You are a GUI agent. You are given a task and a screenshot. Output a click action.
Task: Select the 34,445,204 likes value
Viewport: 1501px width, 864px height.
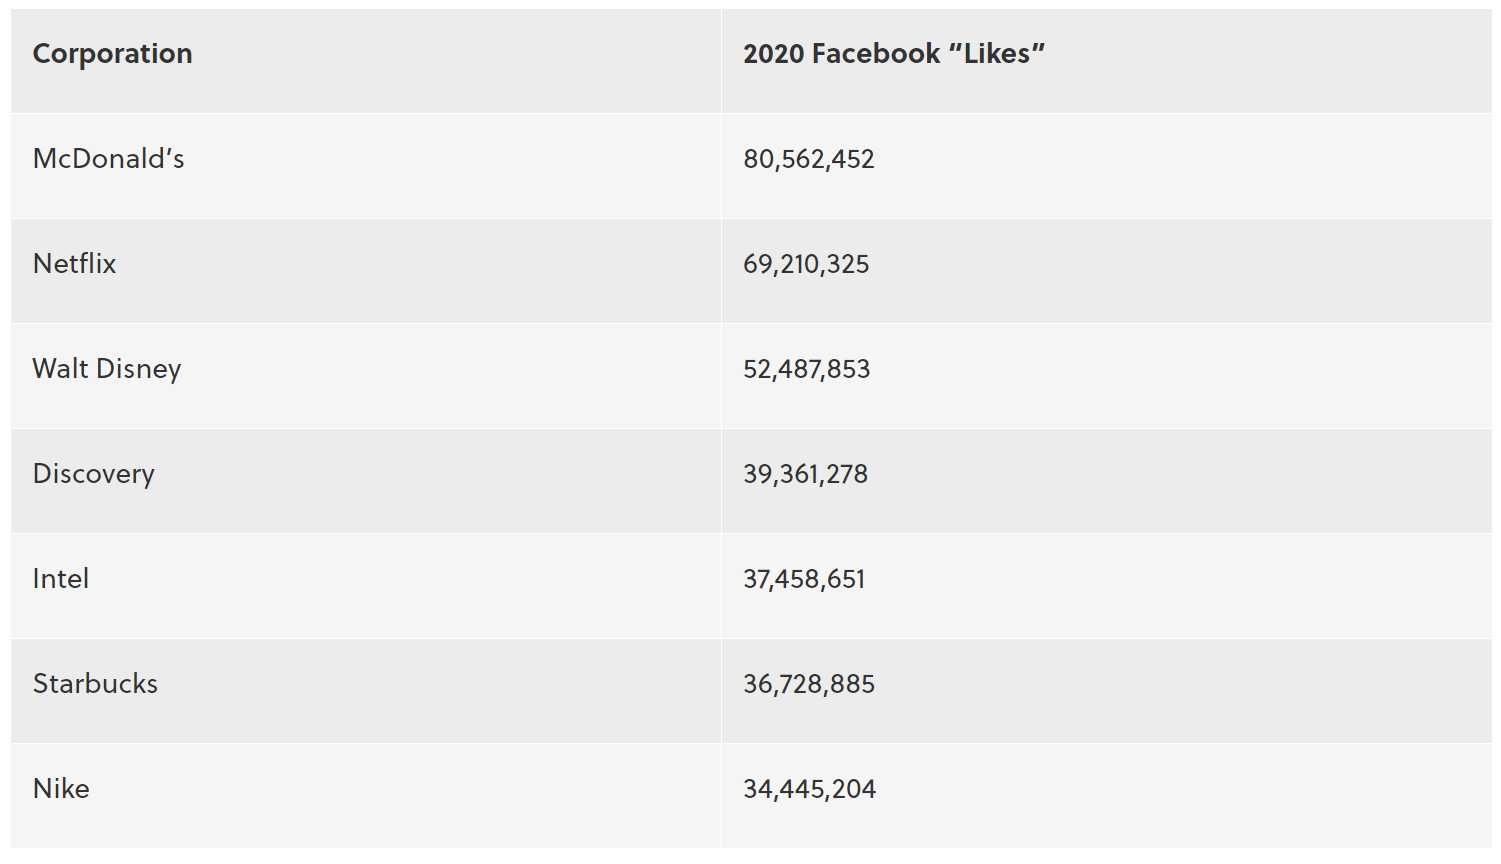[809, 790]
